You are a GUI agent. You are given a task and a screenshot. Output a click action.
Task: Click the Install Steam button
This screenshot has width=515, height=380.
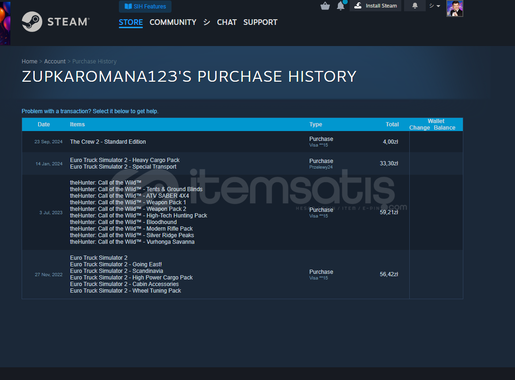[x=375, y=6]
